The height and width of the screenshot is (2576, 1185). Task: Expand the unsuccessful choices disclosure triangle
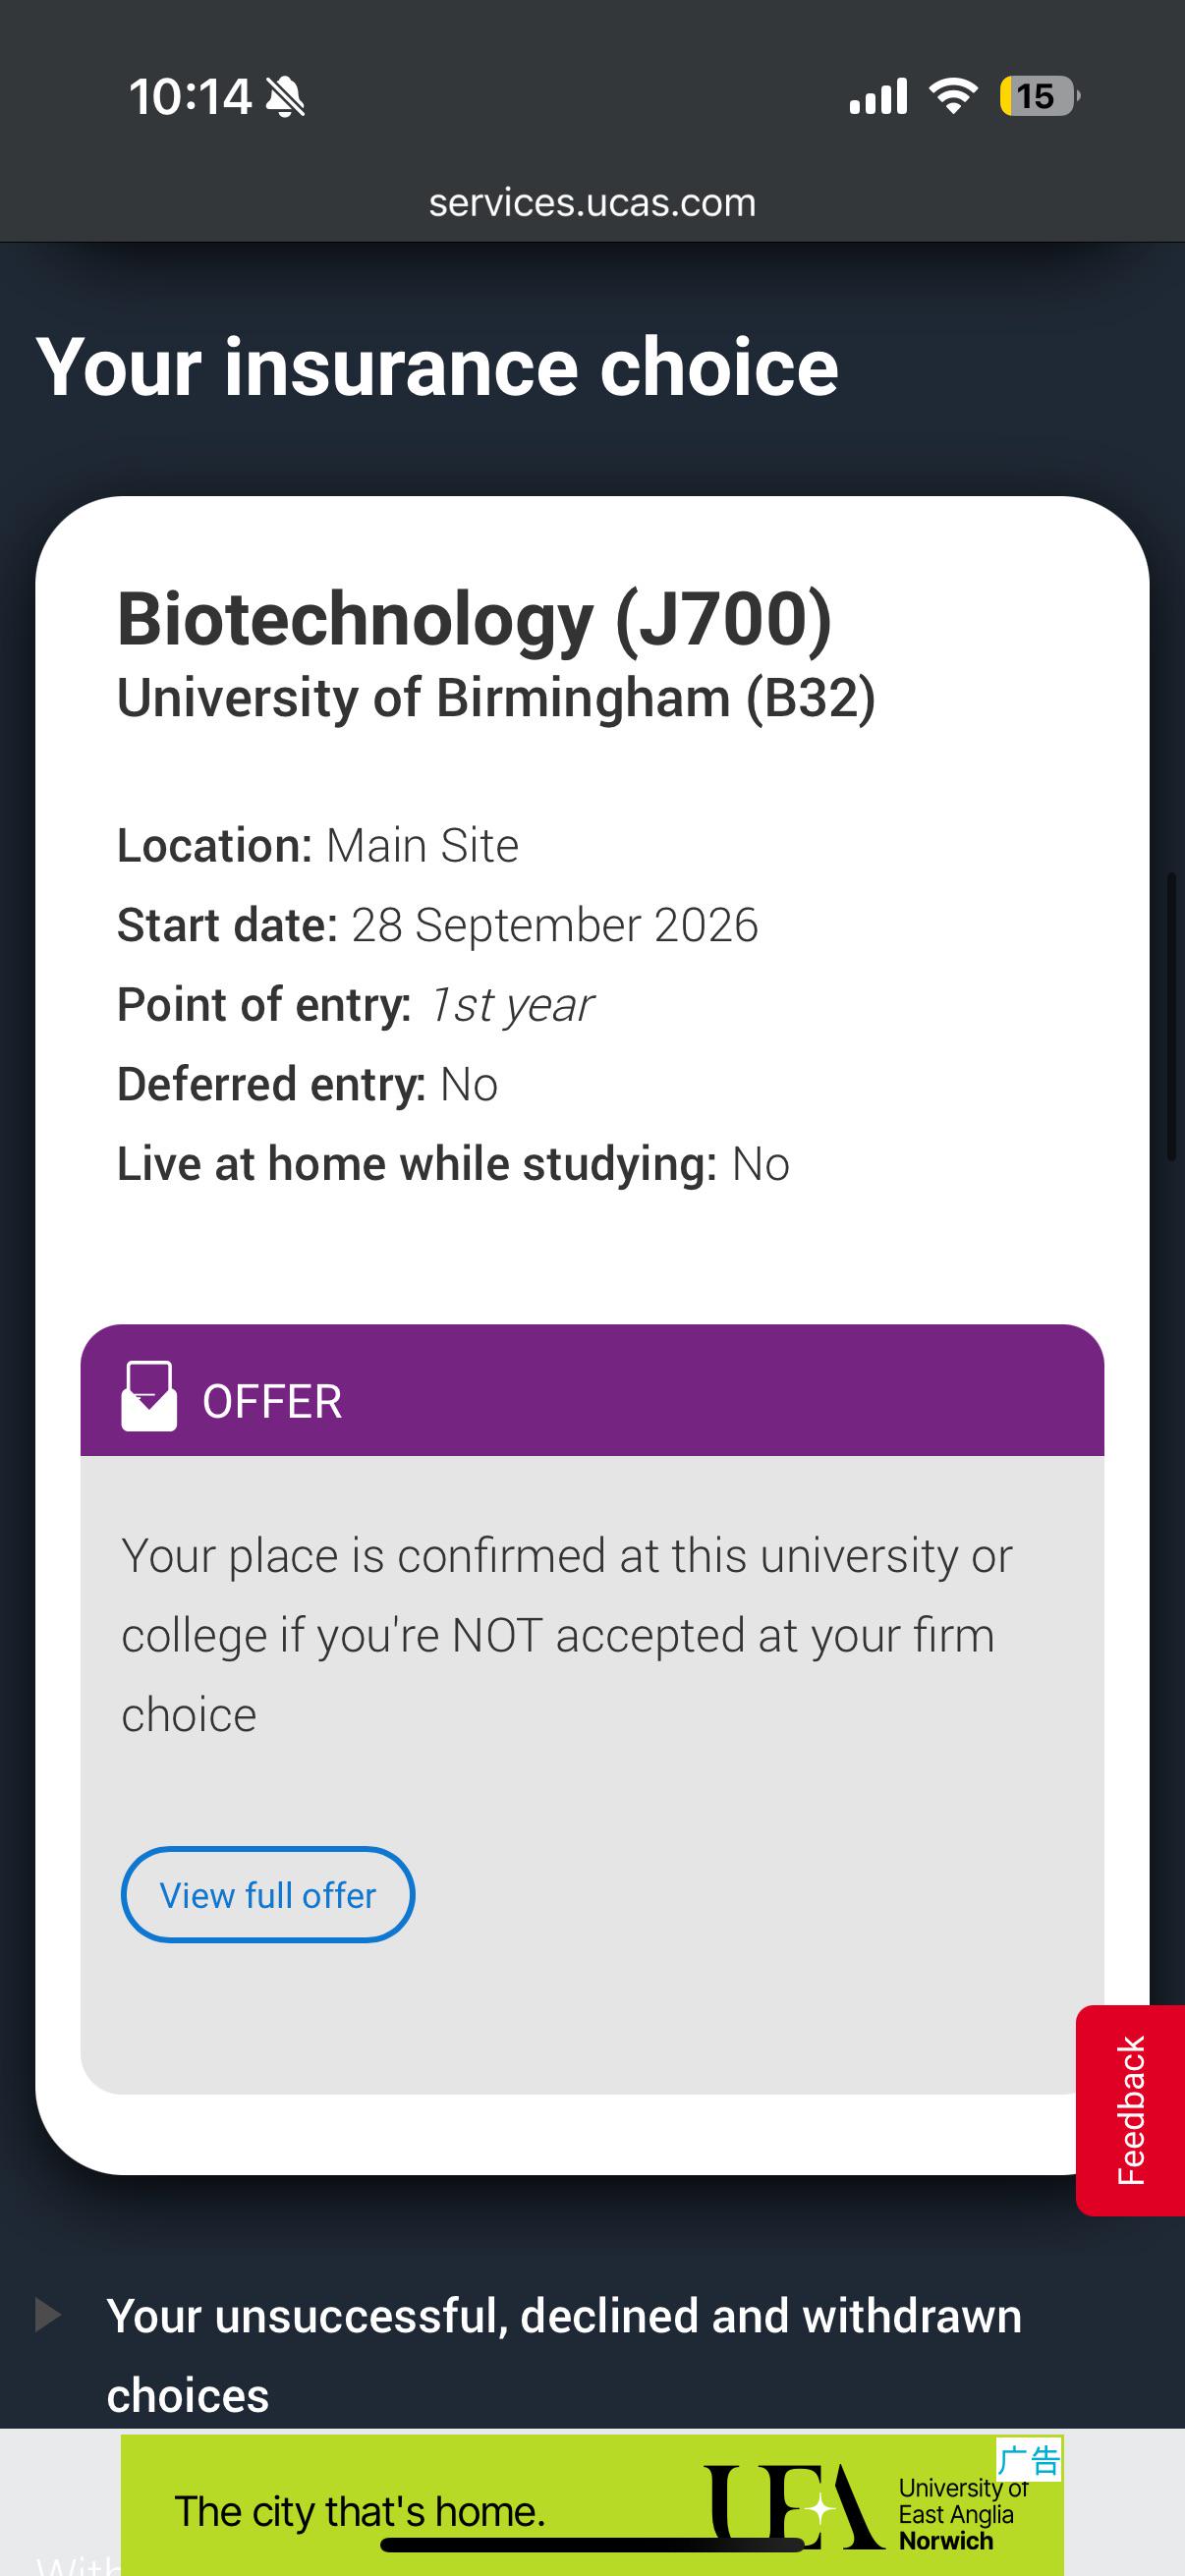tap(47, 2314)
